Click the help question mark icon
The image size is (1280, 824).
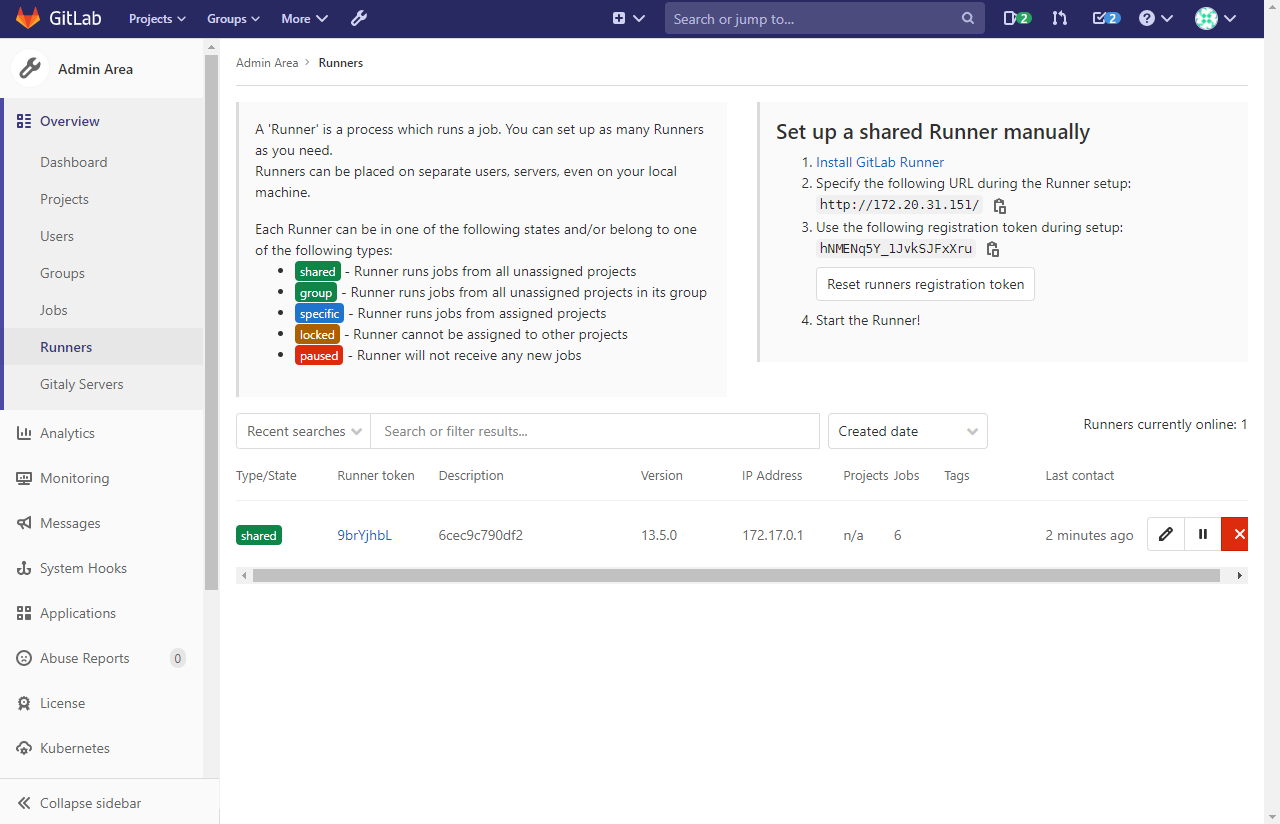[x=1148, y=18]
